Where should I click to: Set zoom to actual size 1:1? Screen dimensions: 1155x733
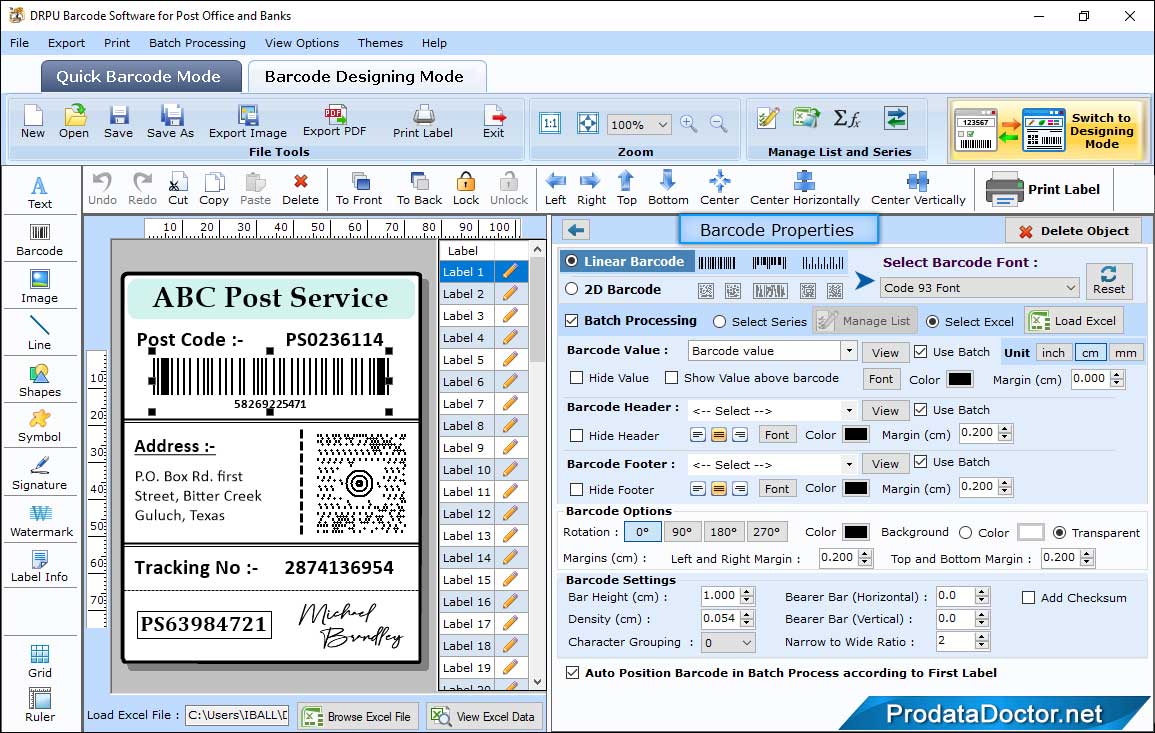click(x=550, y=123)
